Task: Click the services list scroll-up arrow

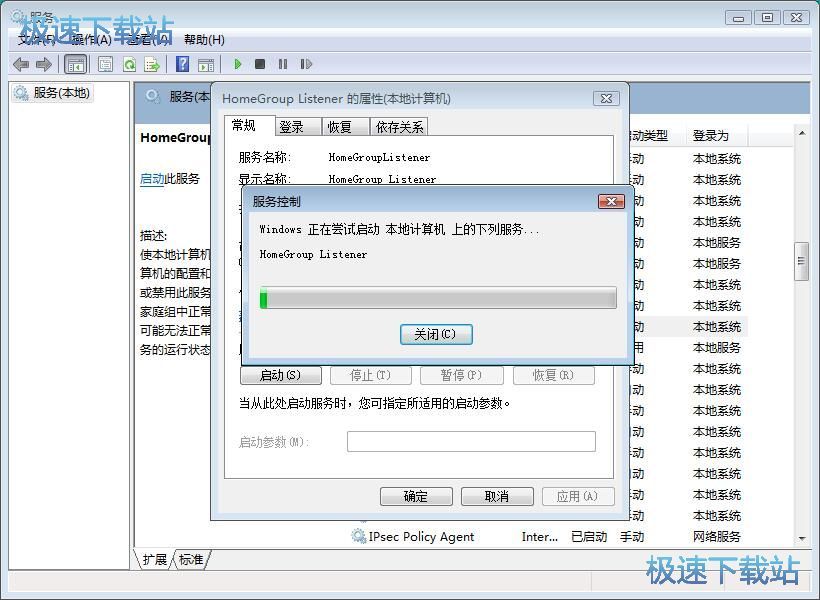Action: (x=802, y=133)
